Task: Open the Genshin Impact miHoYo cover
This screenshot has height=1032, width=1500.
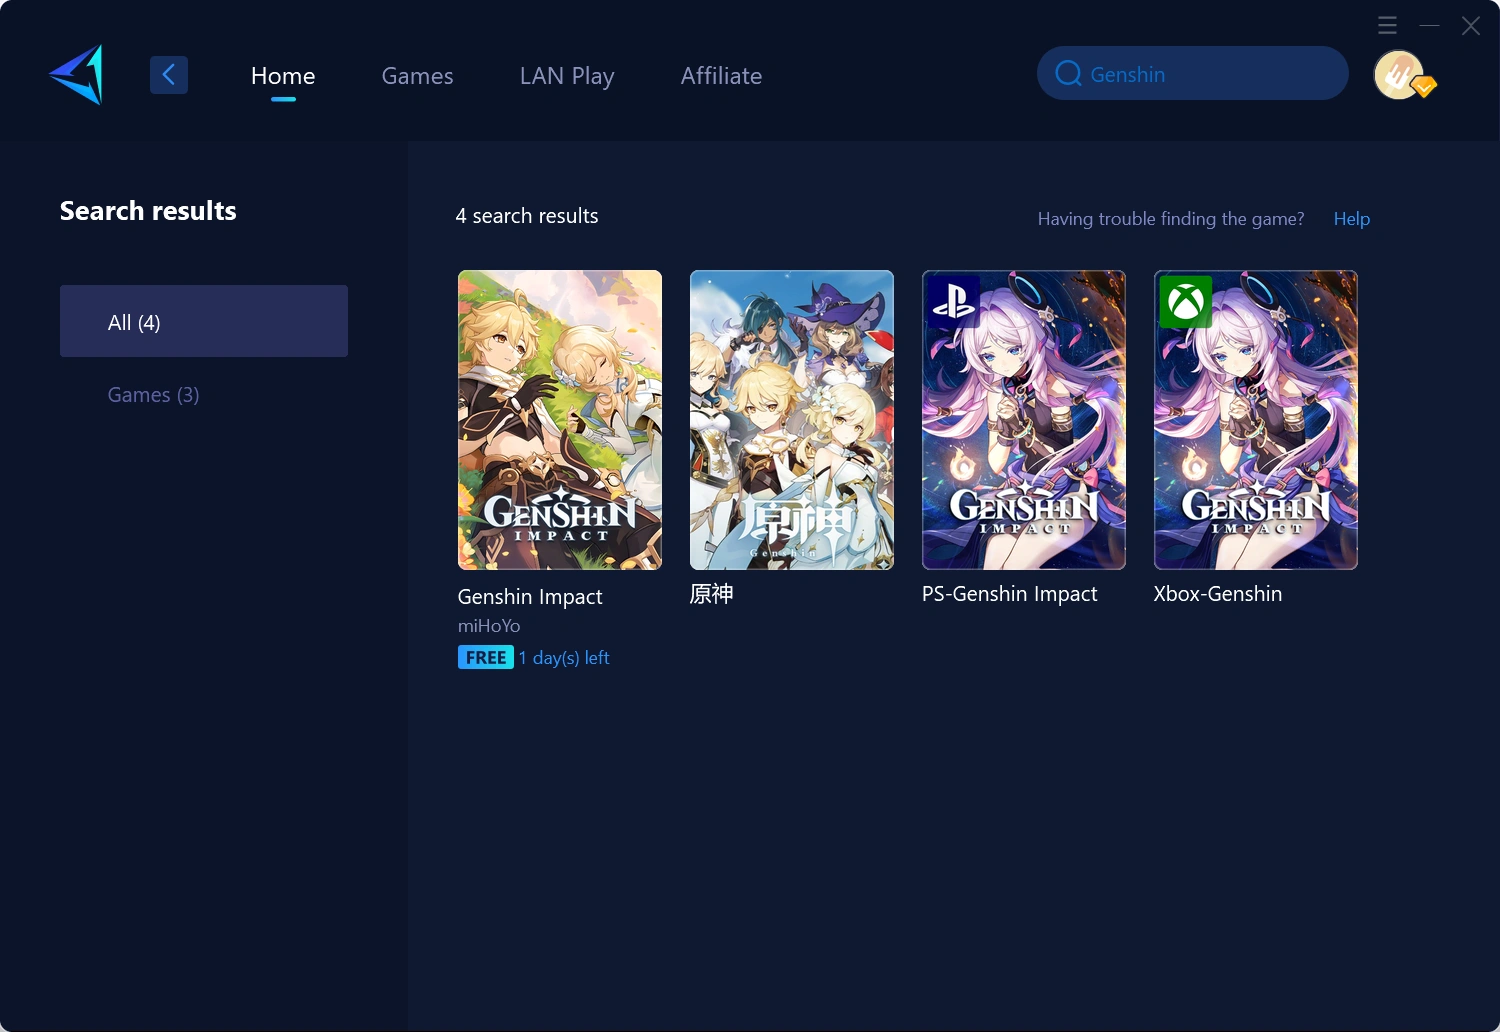Action: pos(560,420)
